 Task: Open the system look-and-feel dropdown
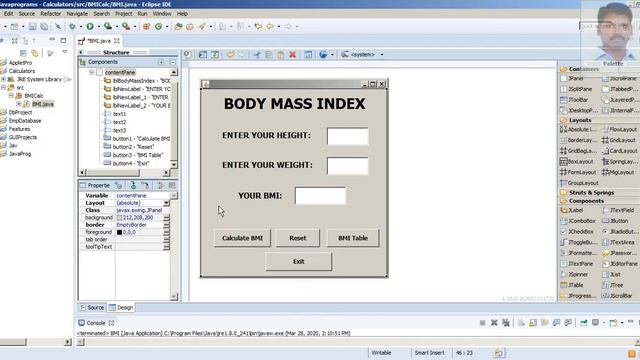(x=382, y=55)
